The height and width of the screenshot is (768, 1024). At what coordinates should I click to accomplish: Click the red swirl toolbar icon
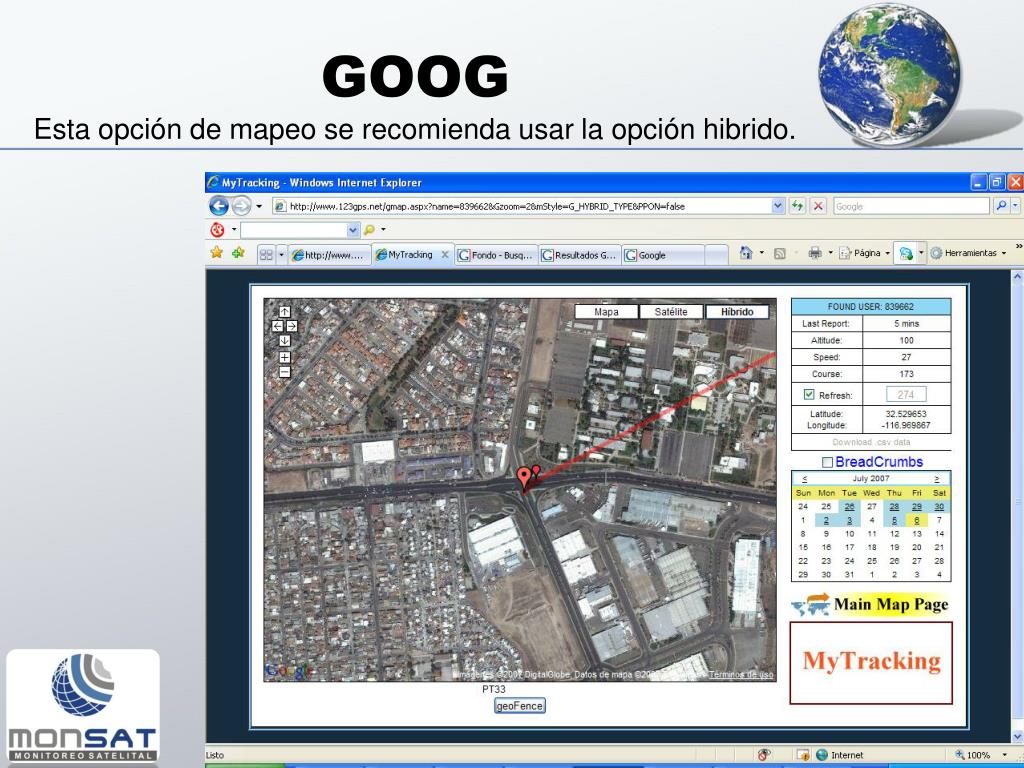point(217,230)
